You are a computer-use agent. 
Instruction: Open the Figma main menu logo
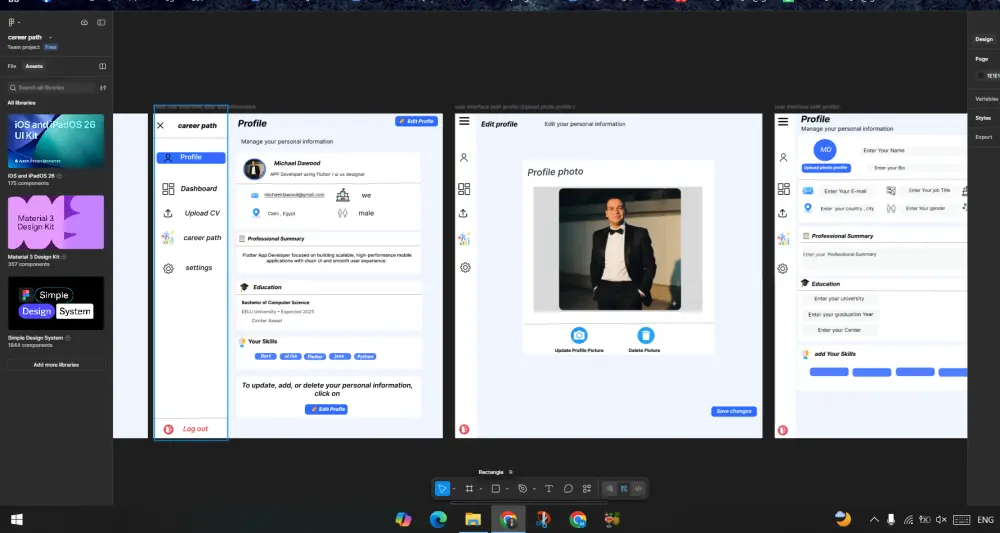(x=11, y=22)
